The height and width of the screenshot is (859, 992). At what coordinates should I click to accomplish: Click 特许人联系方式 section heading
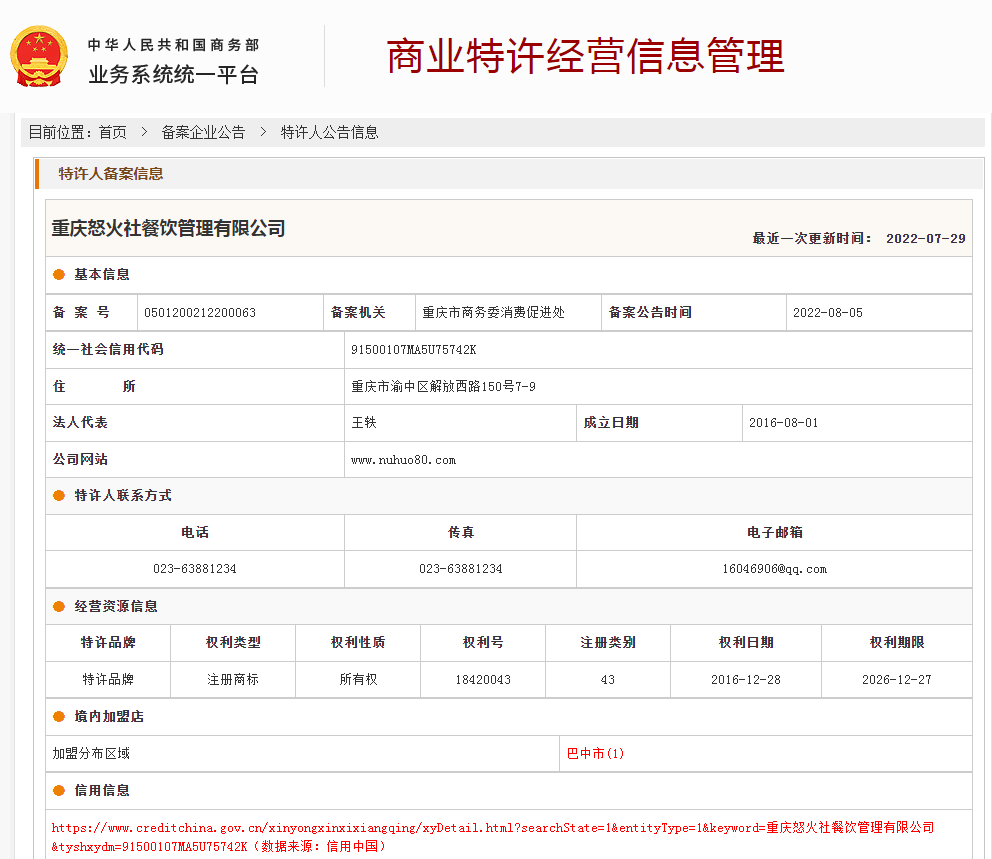point(123,495)
